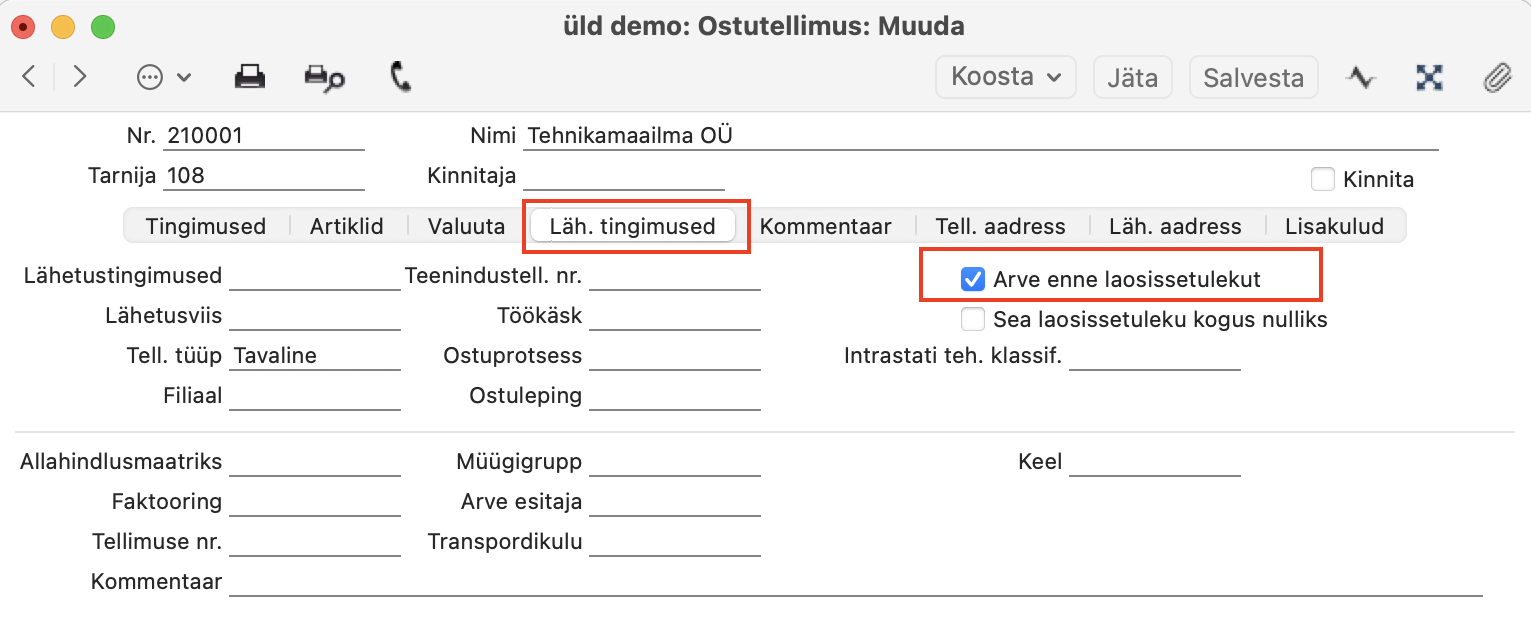1531x626 pixels.
Task: Tick Sea laosissetuleku kogus nulliks
Action: point(972,320)
